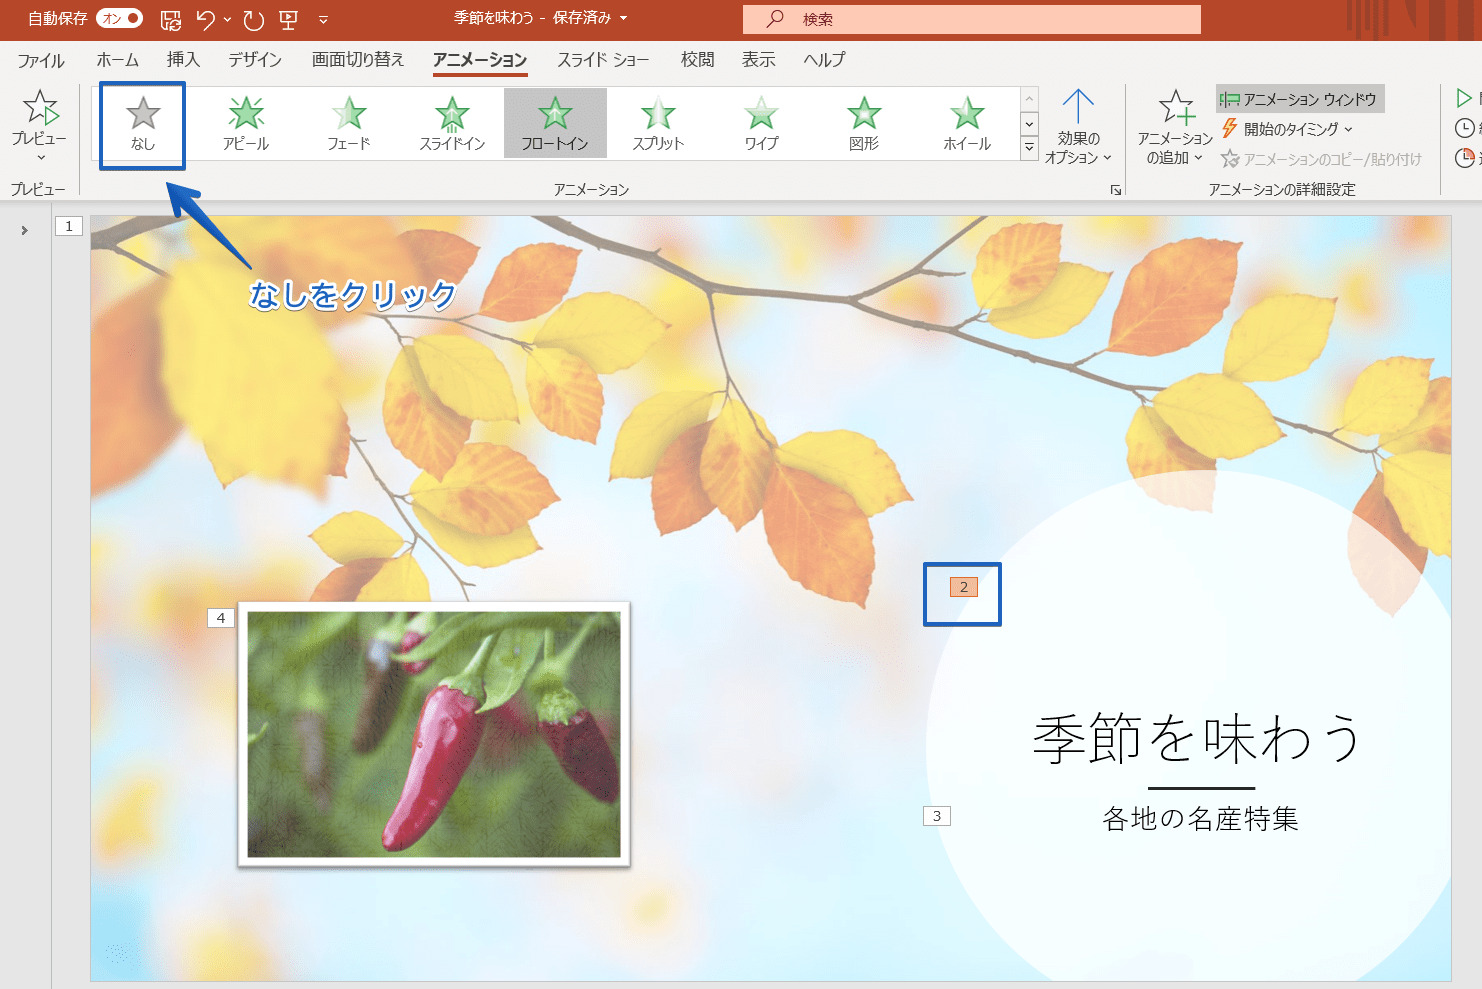Image resolution: width=1482 pixels, height=989 pixels.
Task: Apply the 図形 animation effect
Action: pos(864,125)
